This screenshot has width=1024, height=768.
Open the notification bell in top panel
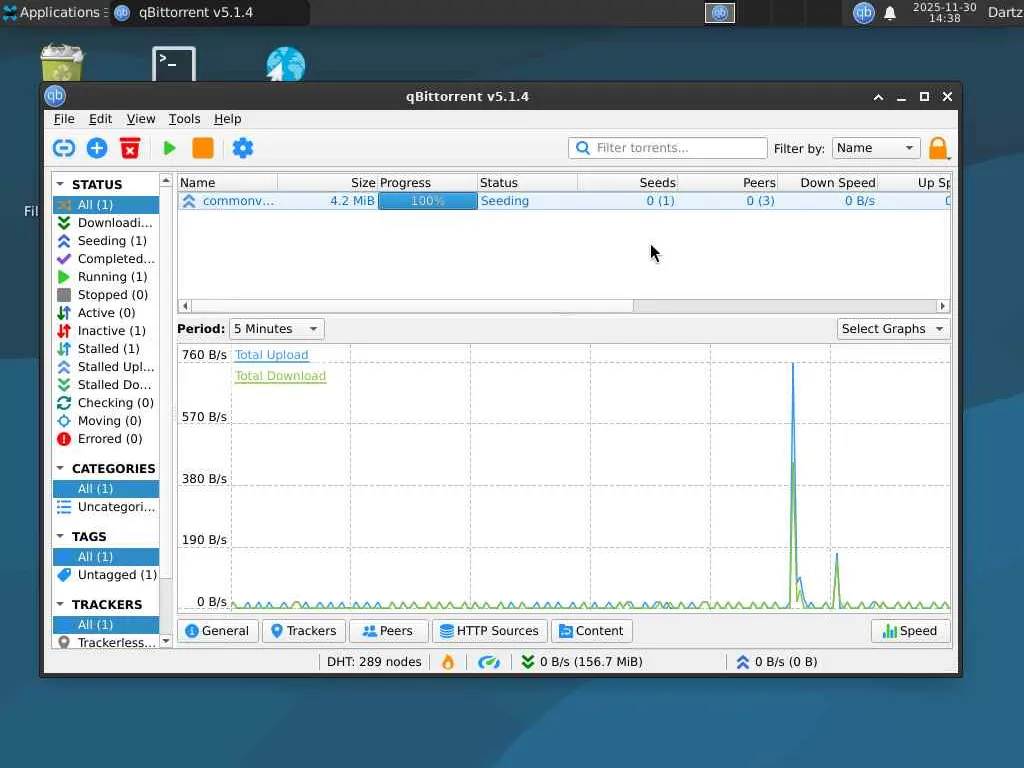[x=889, y=13]
